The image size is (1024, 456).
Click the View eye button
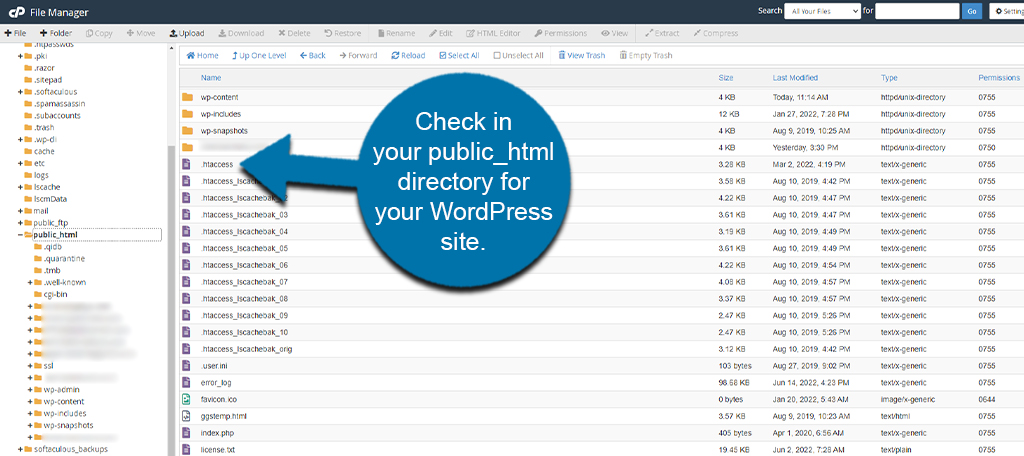pos(615,33)
